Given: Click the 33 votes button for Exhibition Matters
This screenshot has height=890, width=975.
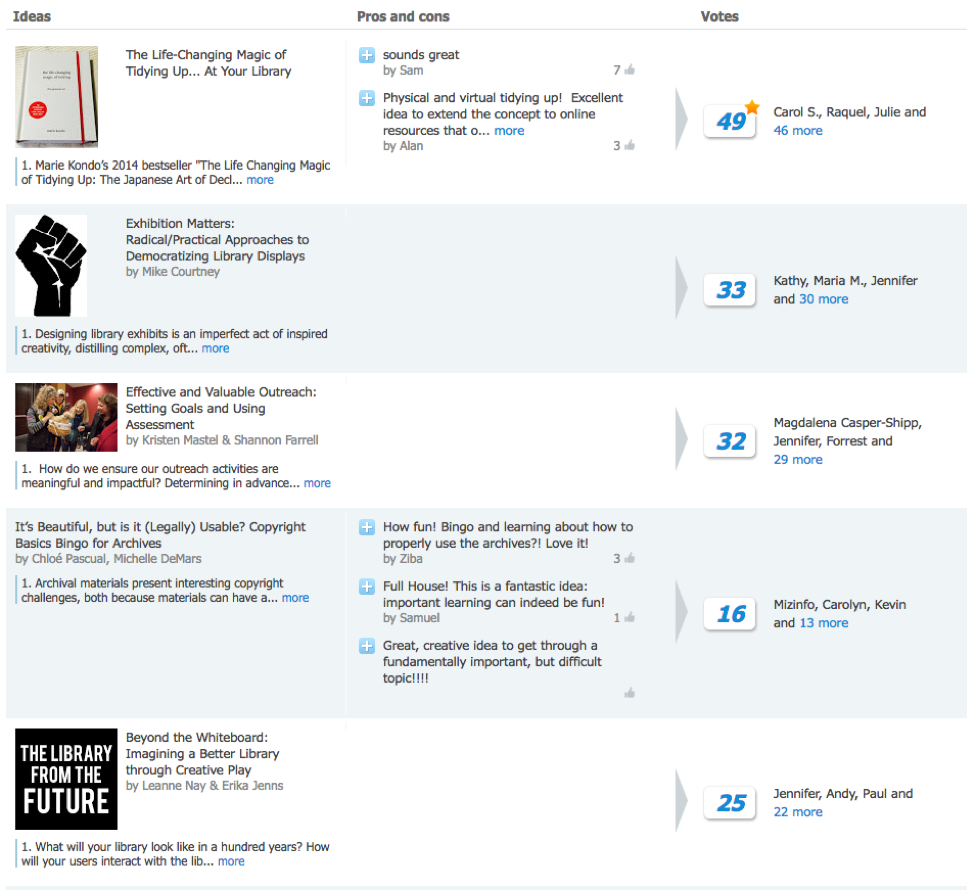Looking at the screenshot, I should point(730,290).
